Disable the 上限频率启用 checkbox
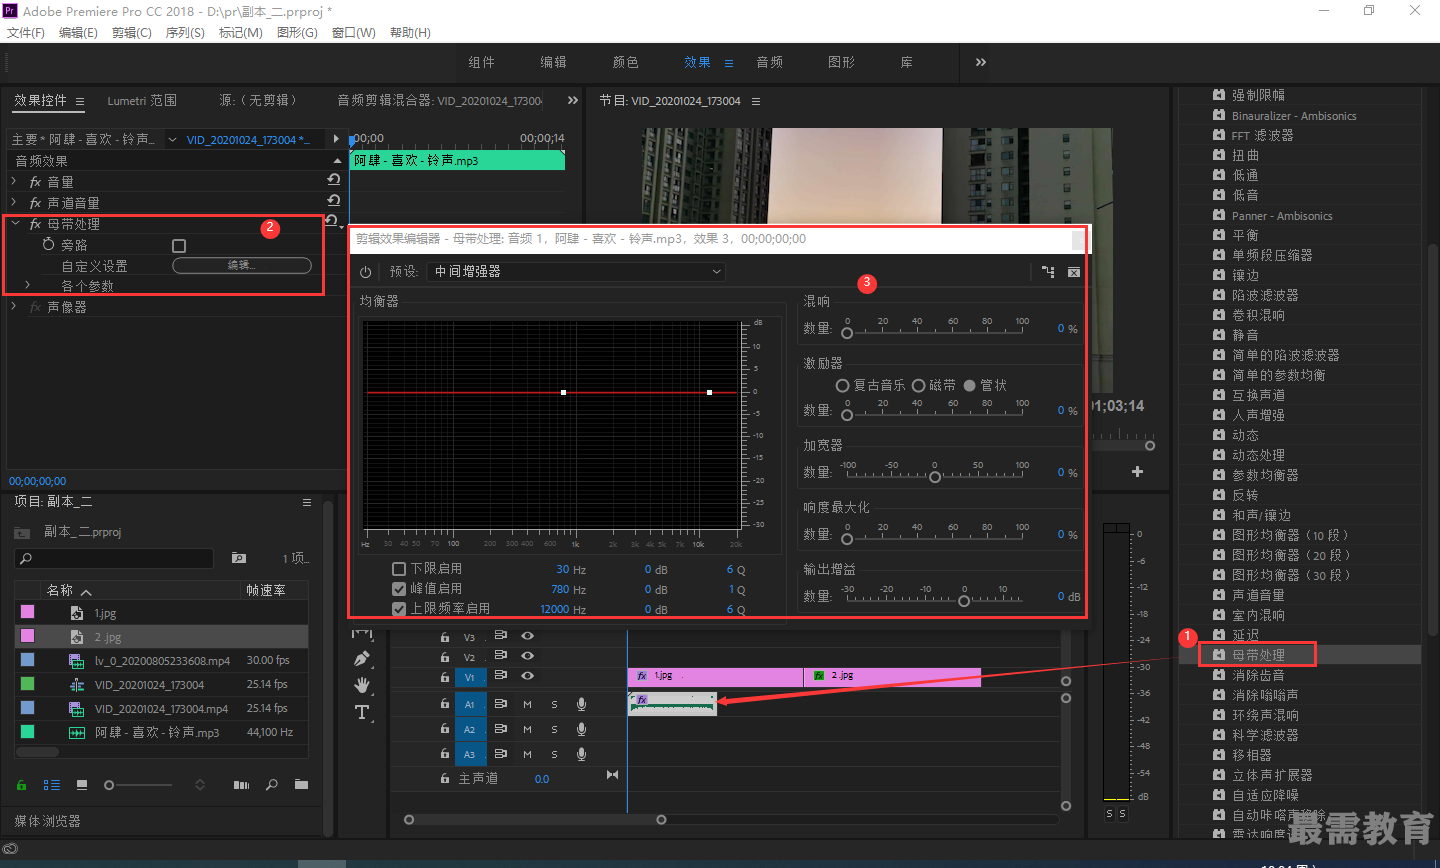Viewport: 1440px width, 868px height. pos(399,608)
